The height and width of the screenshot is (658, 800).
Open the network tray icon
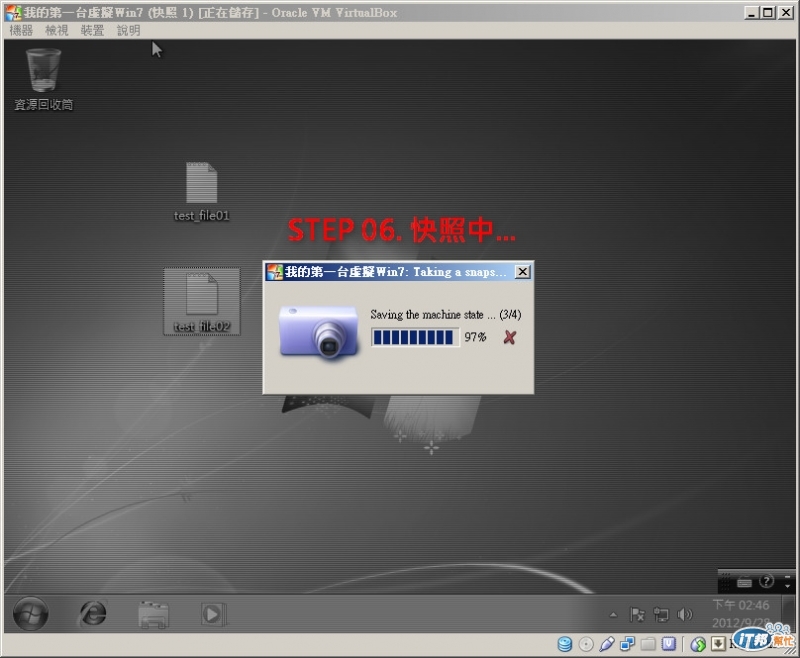[661, 615]
